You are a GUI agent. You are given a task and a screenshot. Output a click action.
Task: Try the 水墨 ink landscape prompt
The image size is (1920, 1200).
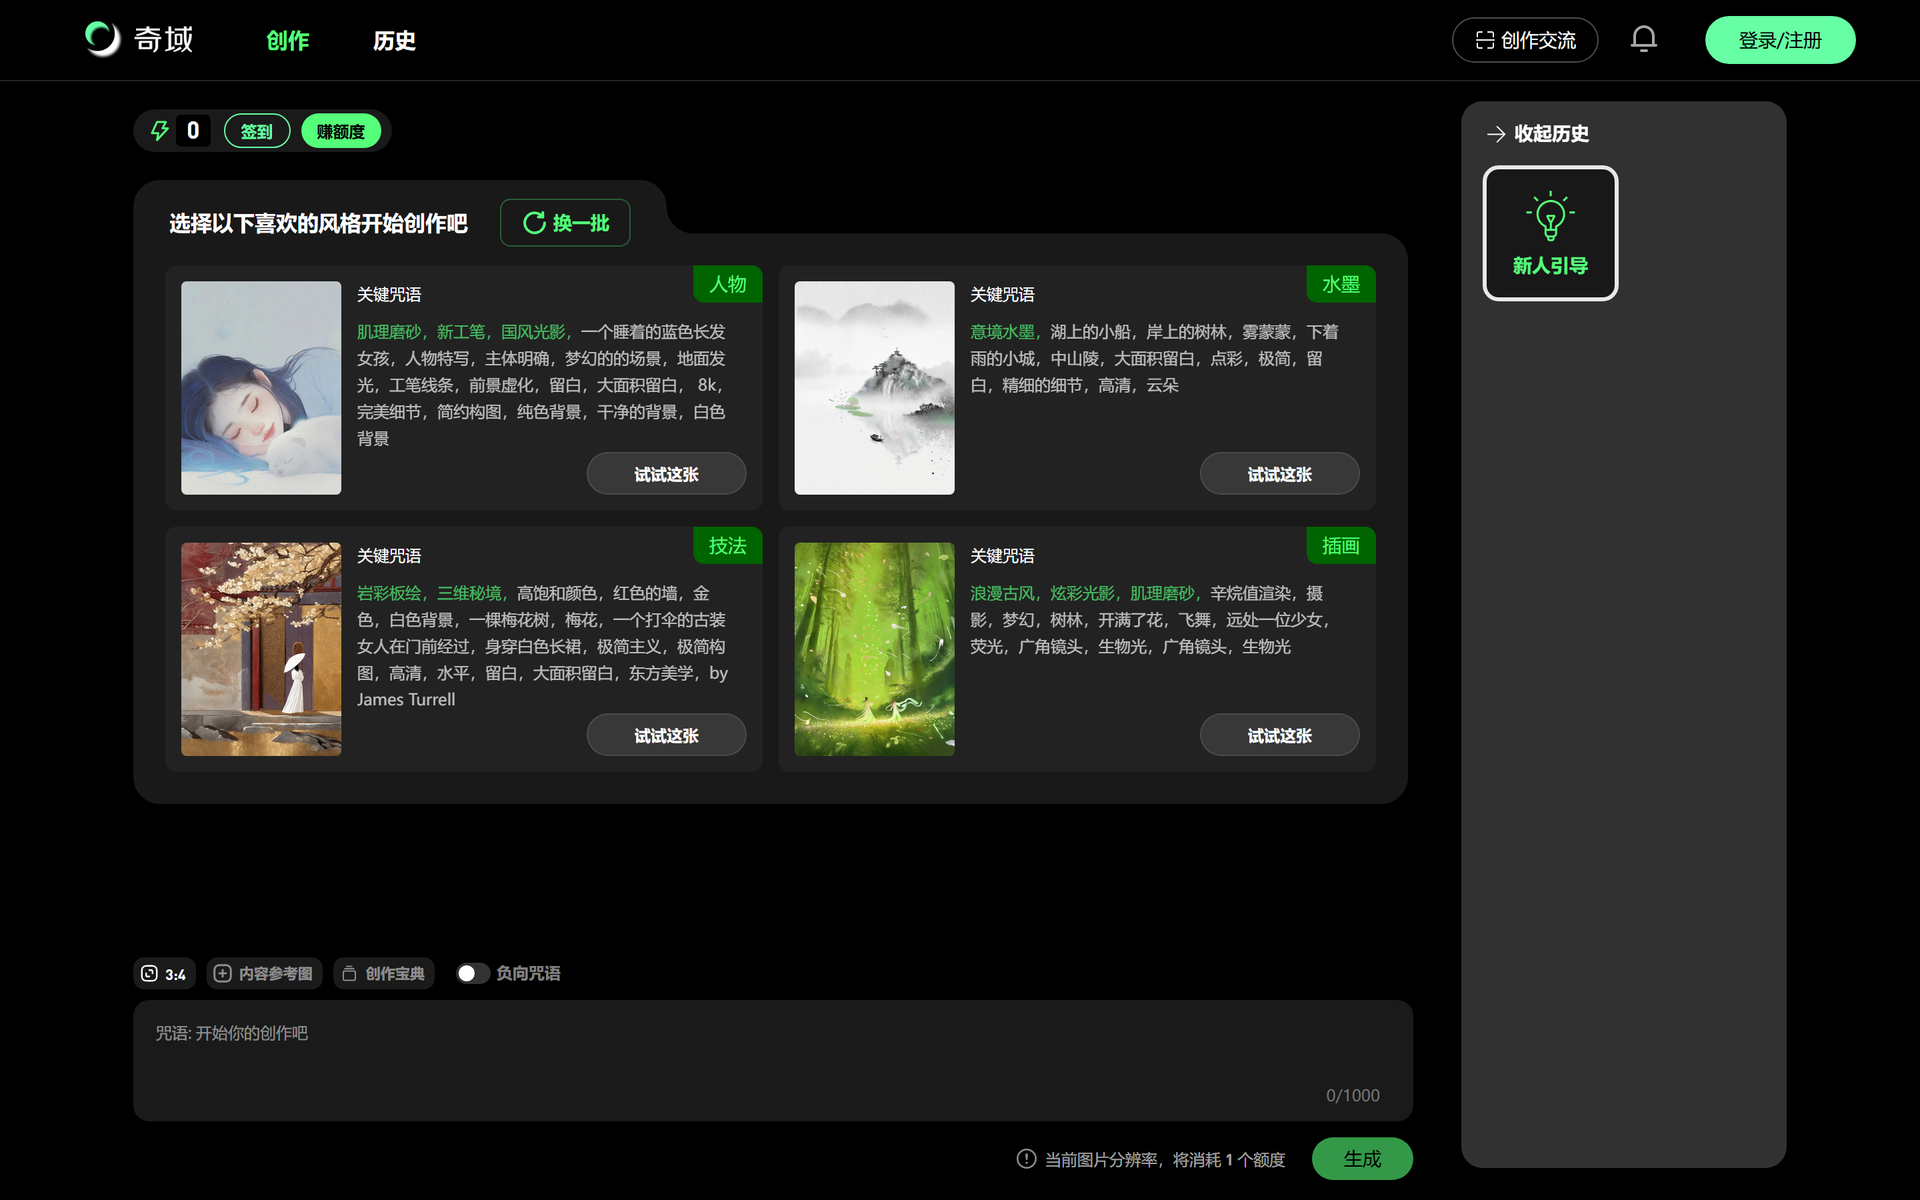click(1279, 474)
